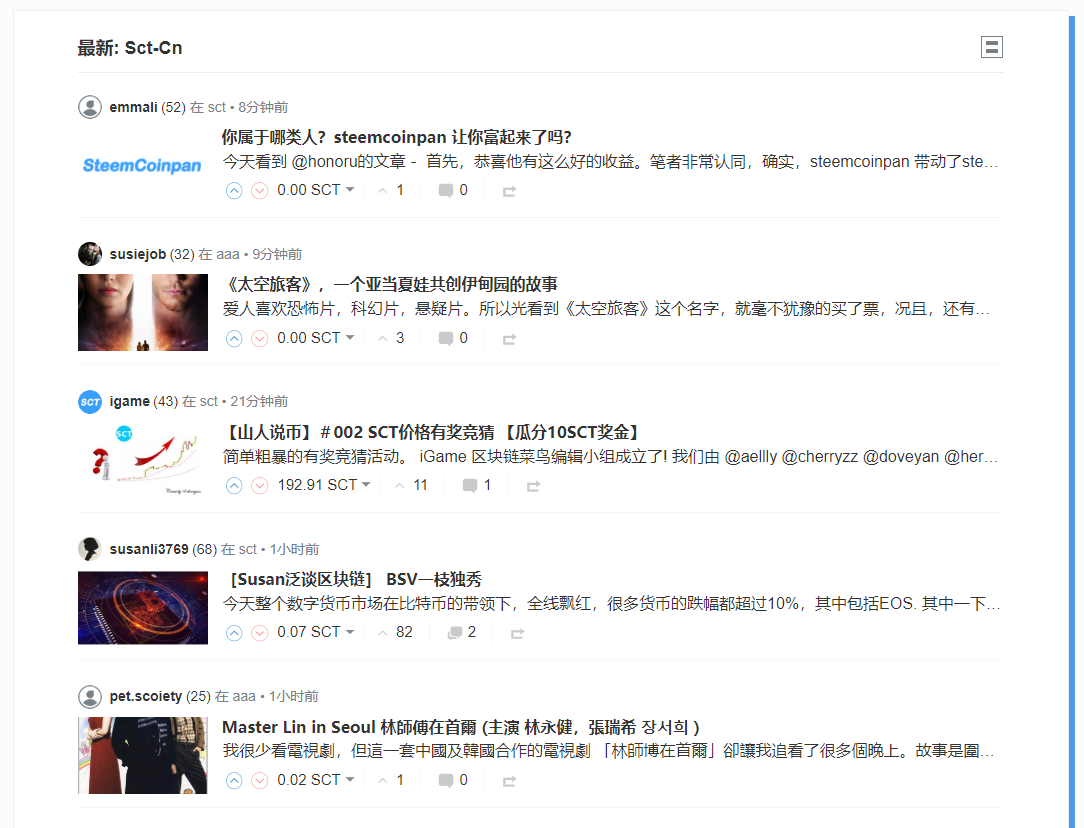Viewport: 1084px width, 828px height.
Task: Click the 《太空旅客》 movie thumbnail image
Action: (142, 312)
